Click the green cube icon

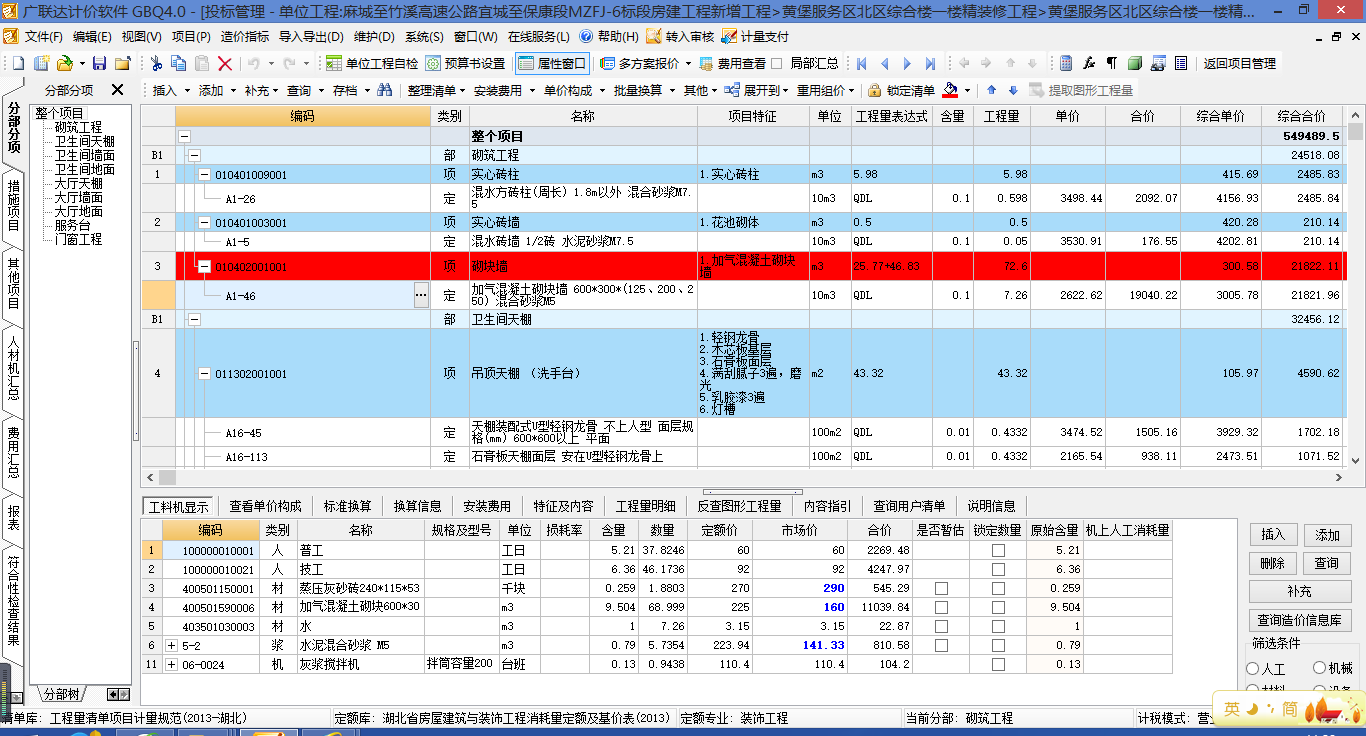point(1134,63)
